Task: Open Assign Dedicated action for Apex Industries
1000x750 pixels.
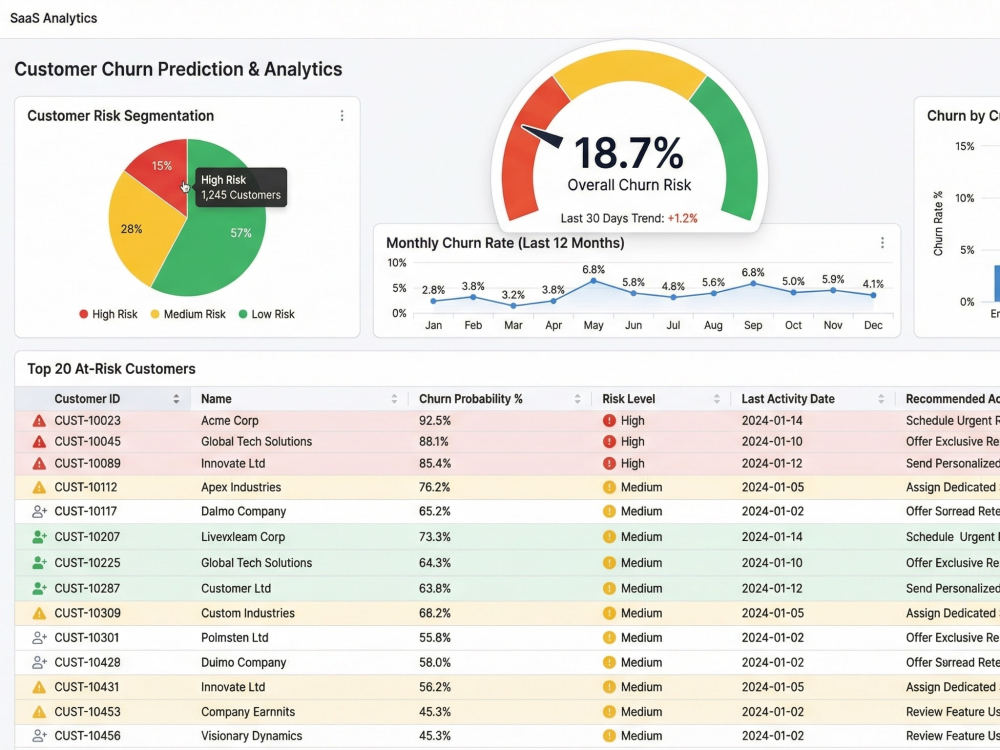Action: (952, 487)
